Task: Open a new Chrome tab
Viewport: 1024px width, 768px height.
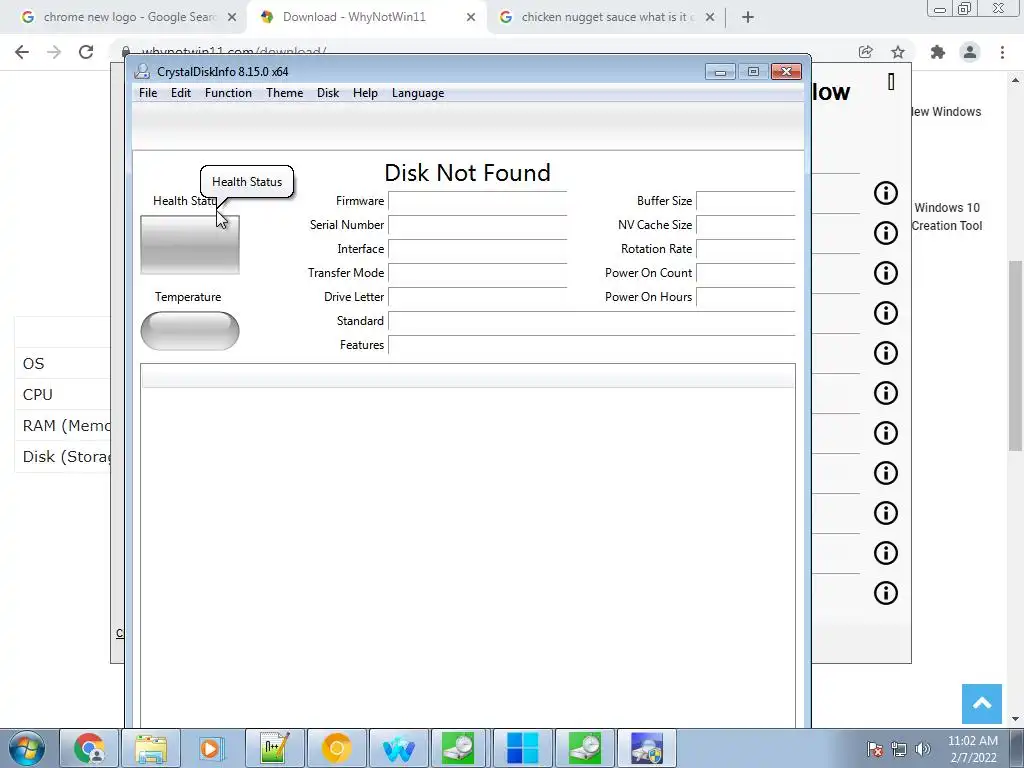Action: (748, 18)
